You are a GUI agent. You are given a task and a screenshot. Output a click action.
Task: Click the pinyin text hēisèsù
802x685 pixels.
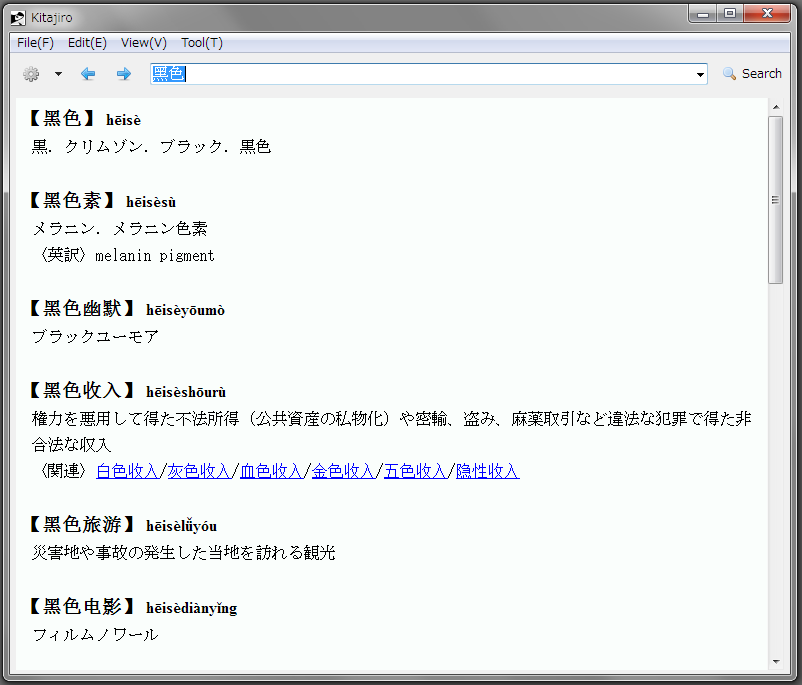[151, 202]
